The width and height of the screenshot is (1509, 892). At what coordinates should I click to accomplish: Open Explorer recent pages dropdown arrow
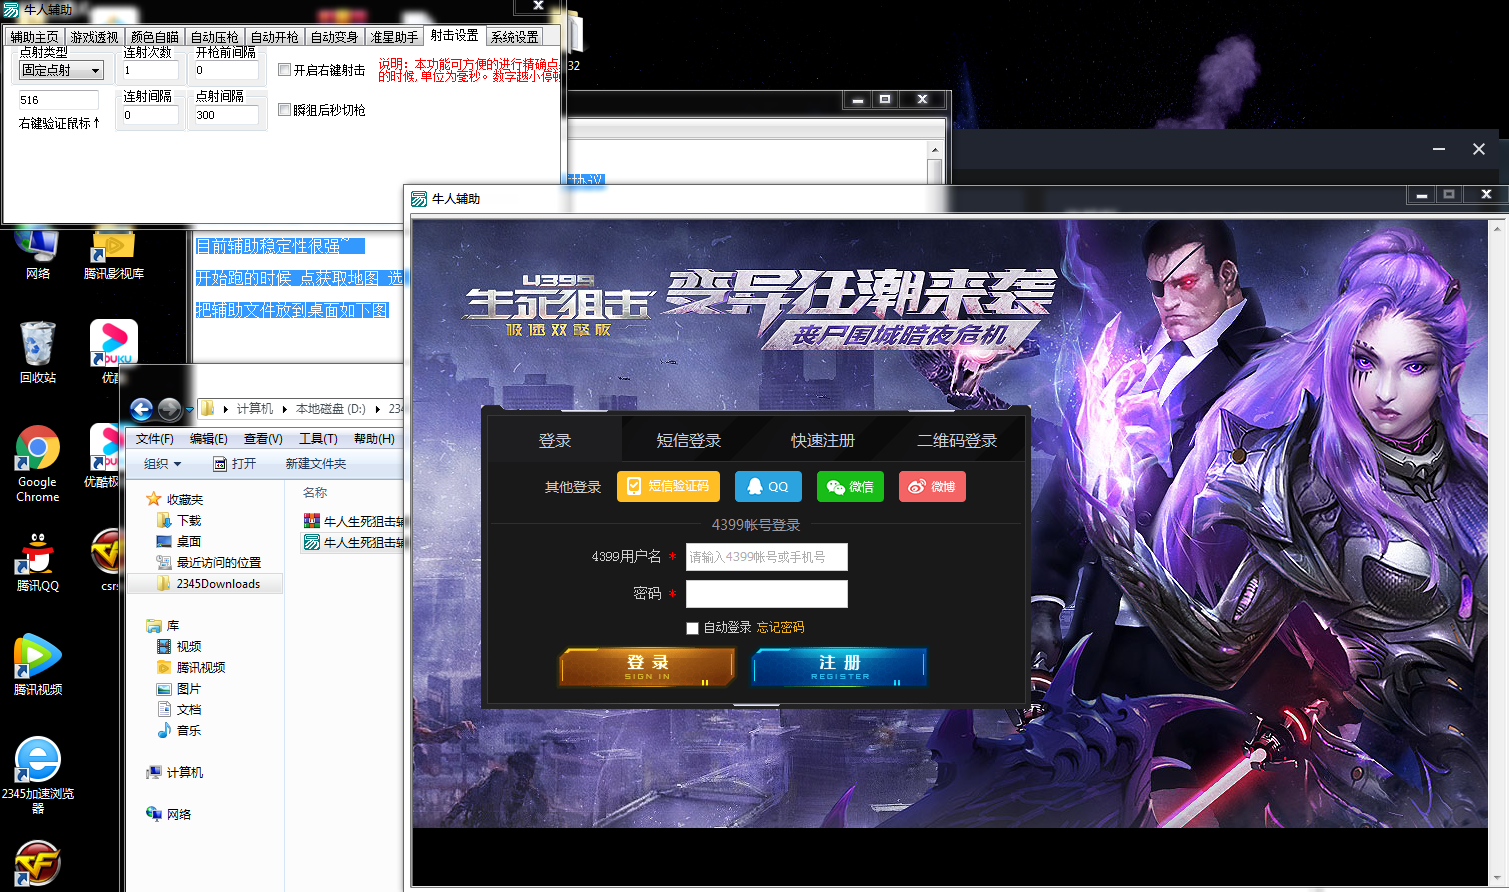(189, 409)
